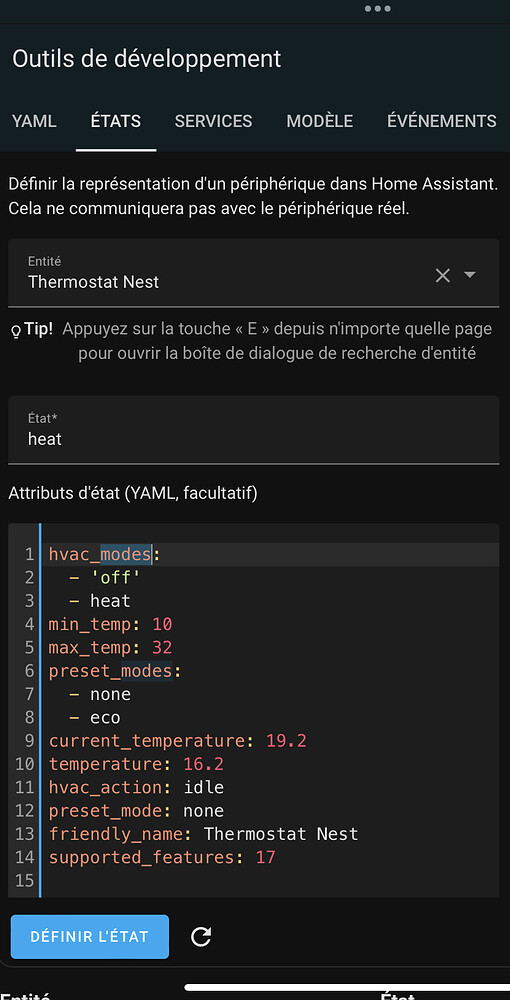510x1000 pixels.
Task: Clear the Thermostat Nest entity selection
Action: pyautogui.click(x=442, y=275)
